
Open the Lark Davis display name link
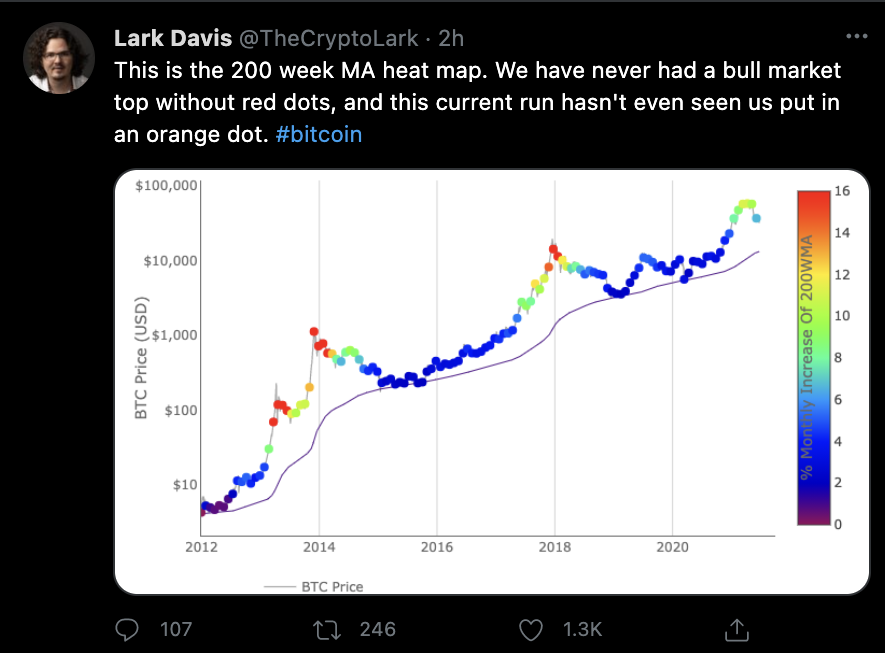point(169,38)
